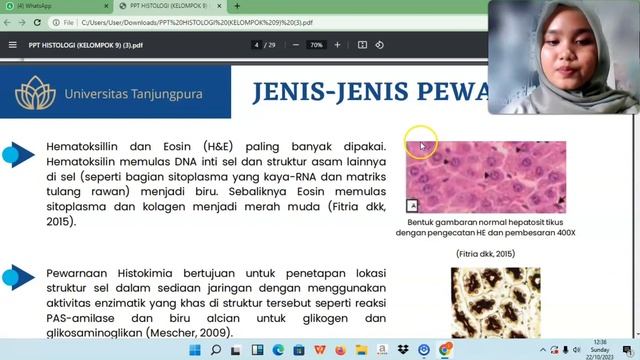
Task: Click the microphone tray icon
Action: 566,350
